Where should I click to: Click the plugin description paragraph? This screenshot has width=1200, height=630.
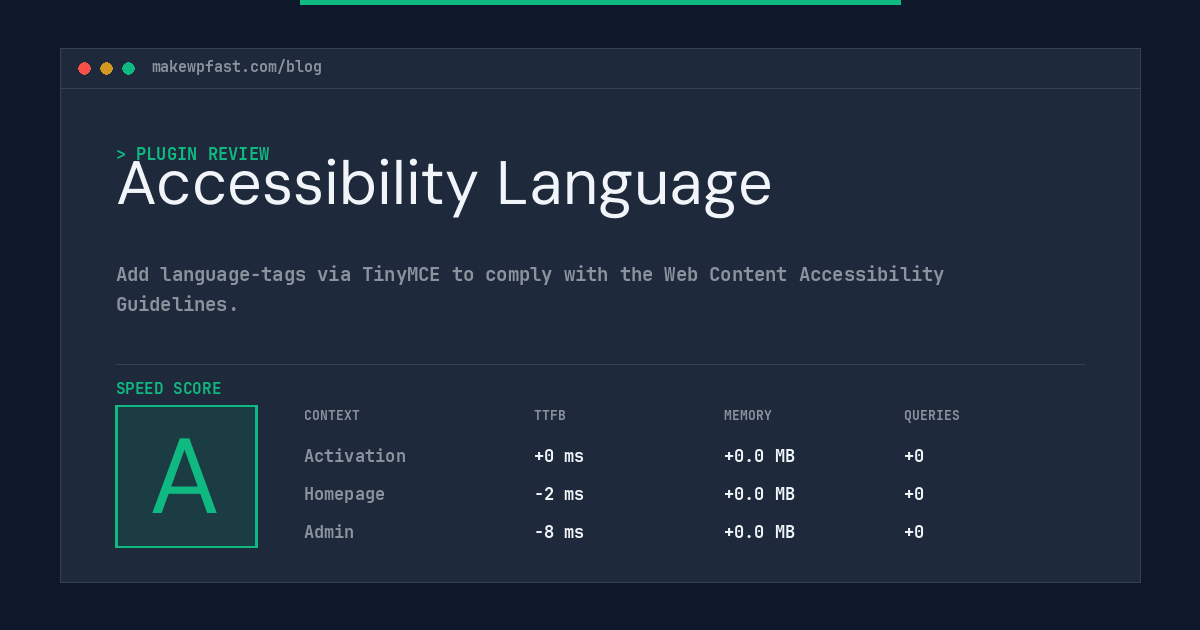coord(530,289)
